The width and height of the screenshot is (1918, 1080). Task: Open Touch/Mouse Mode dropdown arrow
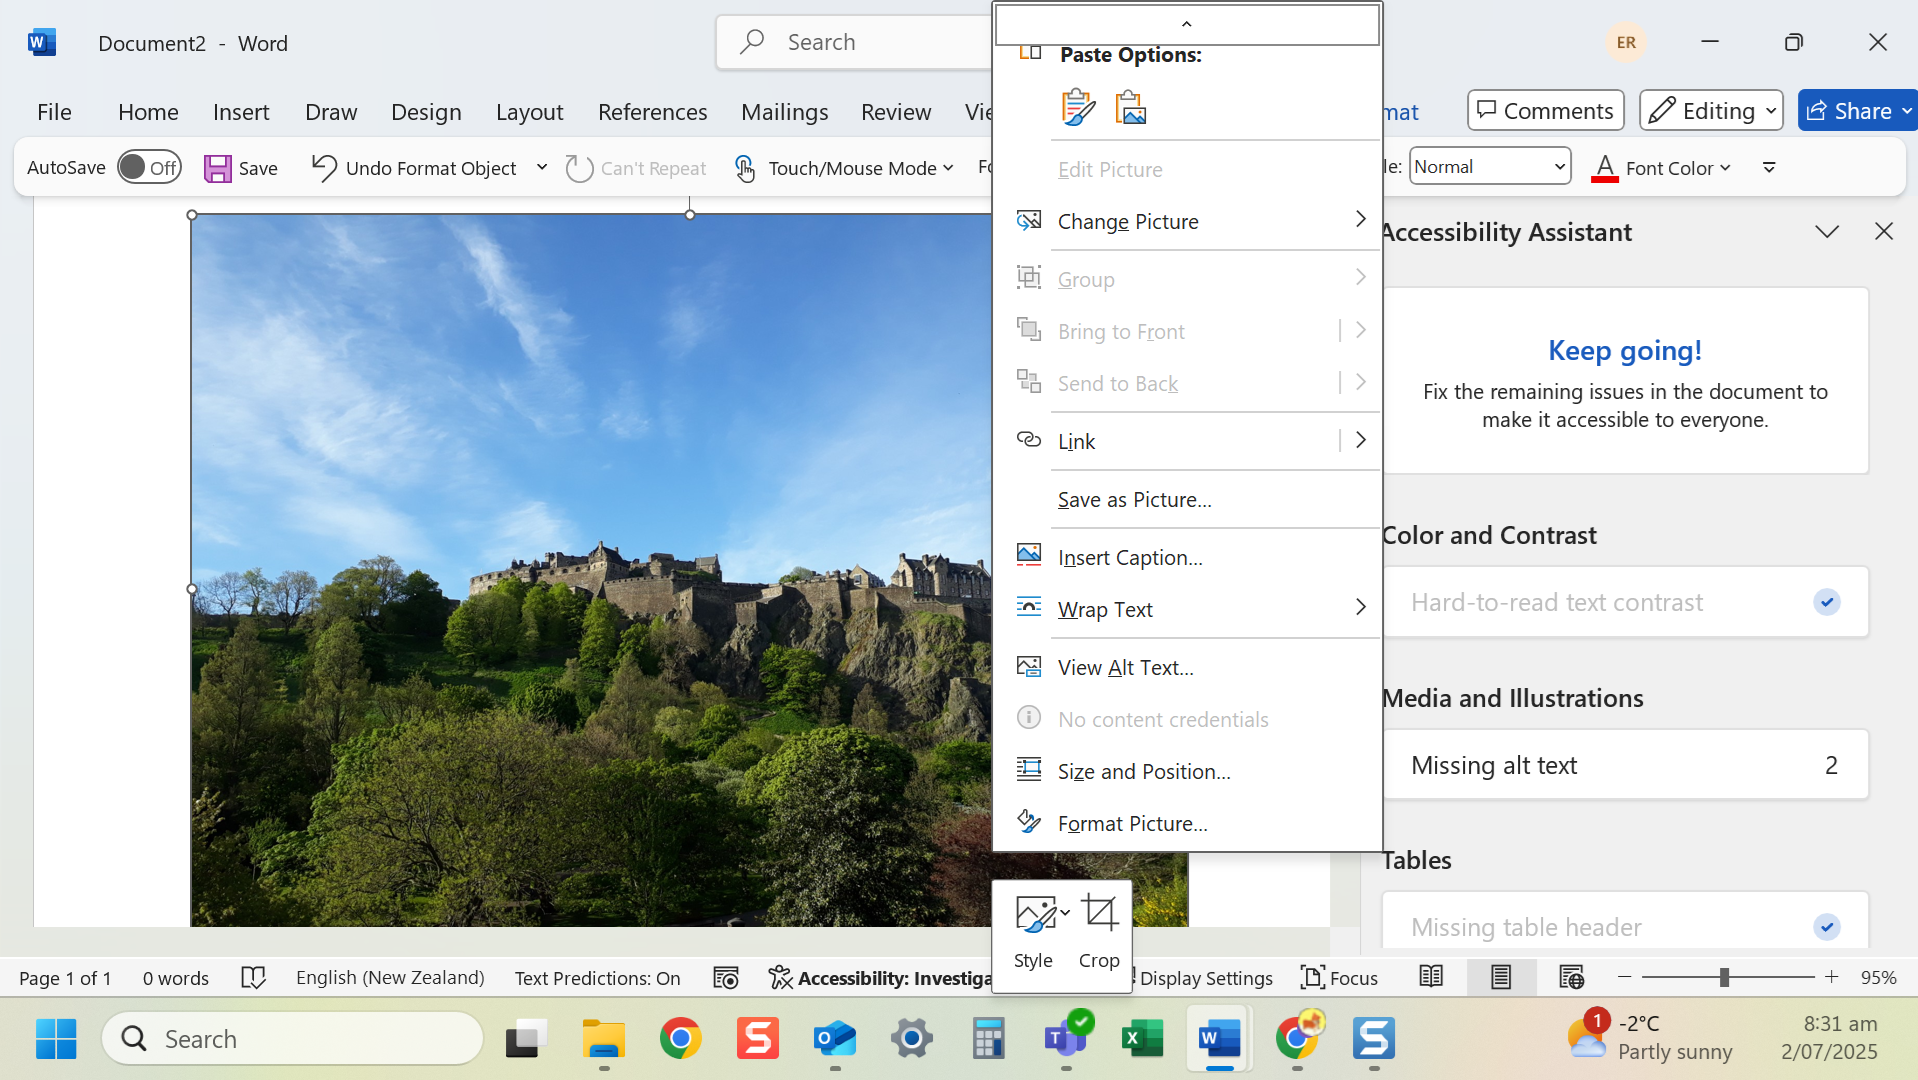(948, 168)
